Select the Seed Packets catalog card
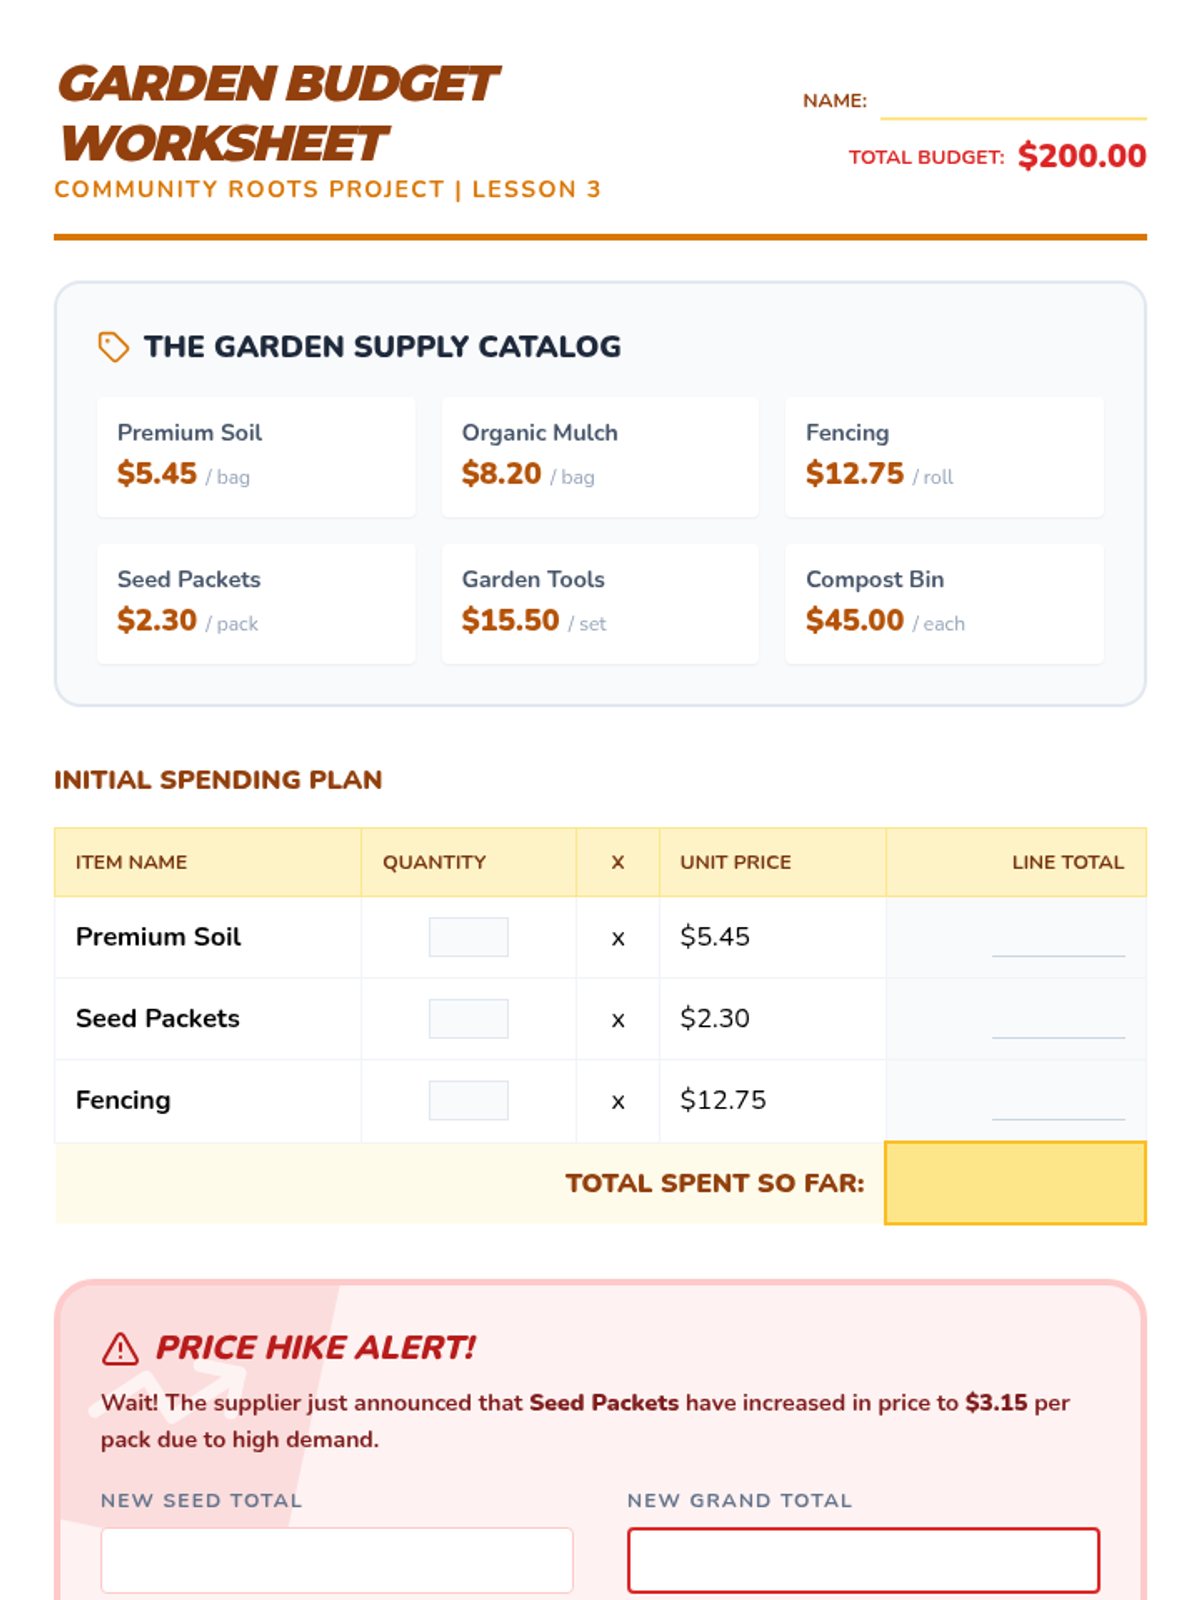The image size is (1200, 1600). (256, 603)
